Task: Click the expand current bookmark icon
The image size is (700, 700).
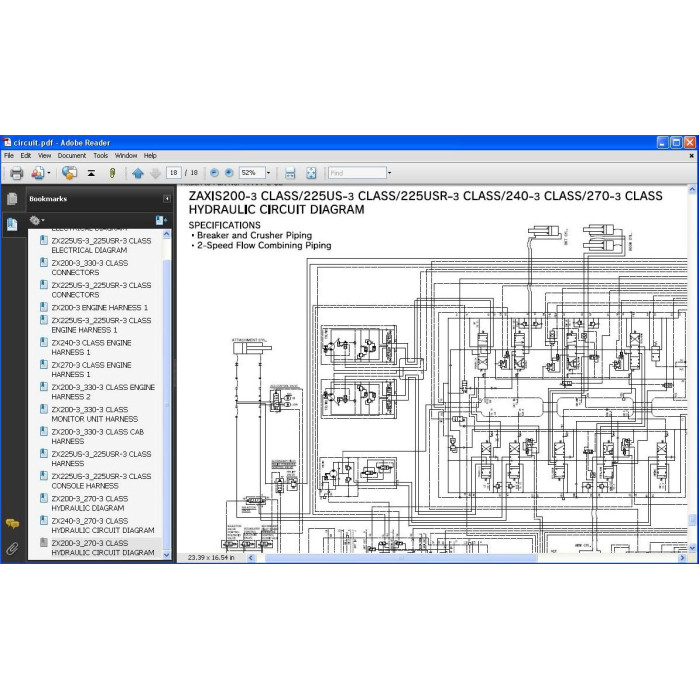Action: pyautogui.click(x=161, y=220)
